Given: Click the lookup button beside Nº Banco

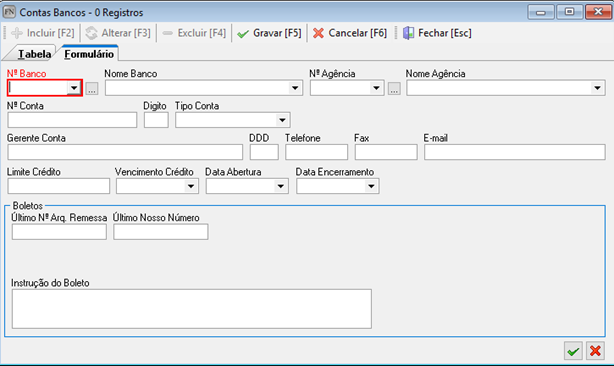Looking at the screenshot, I should point(92,88).
